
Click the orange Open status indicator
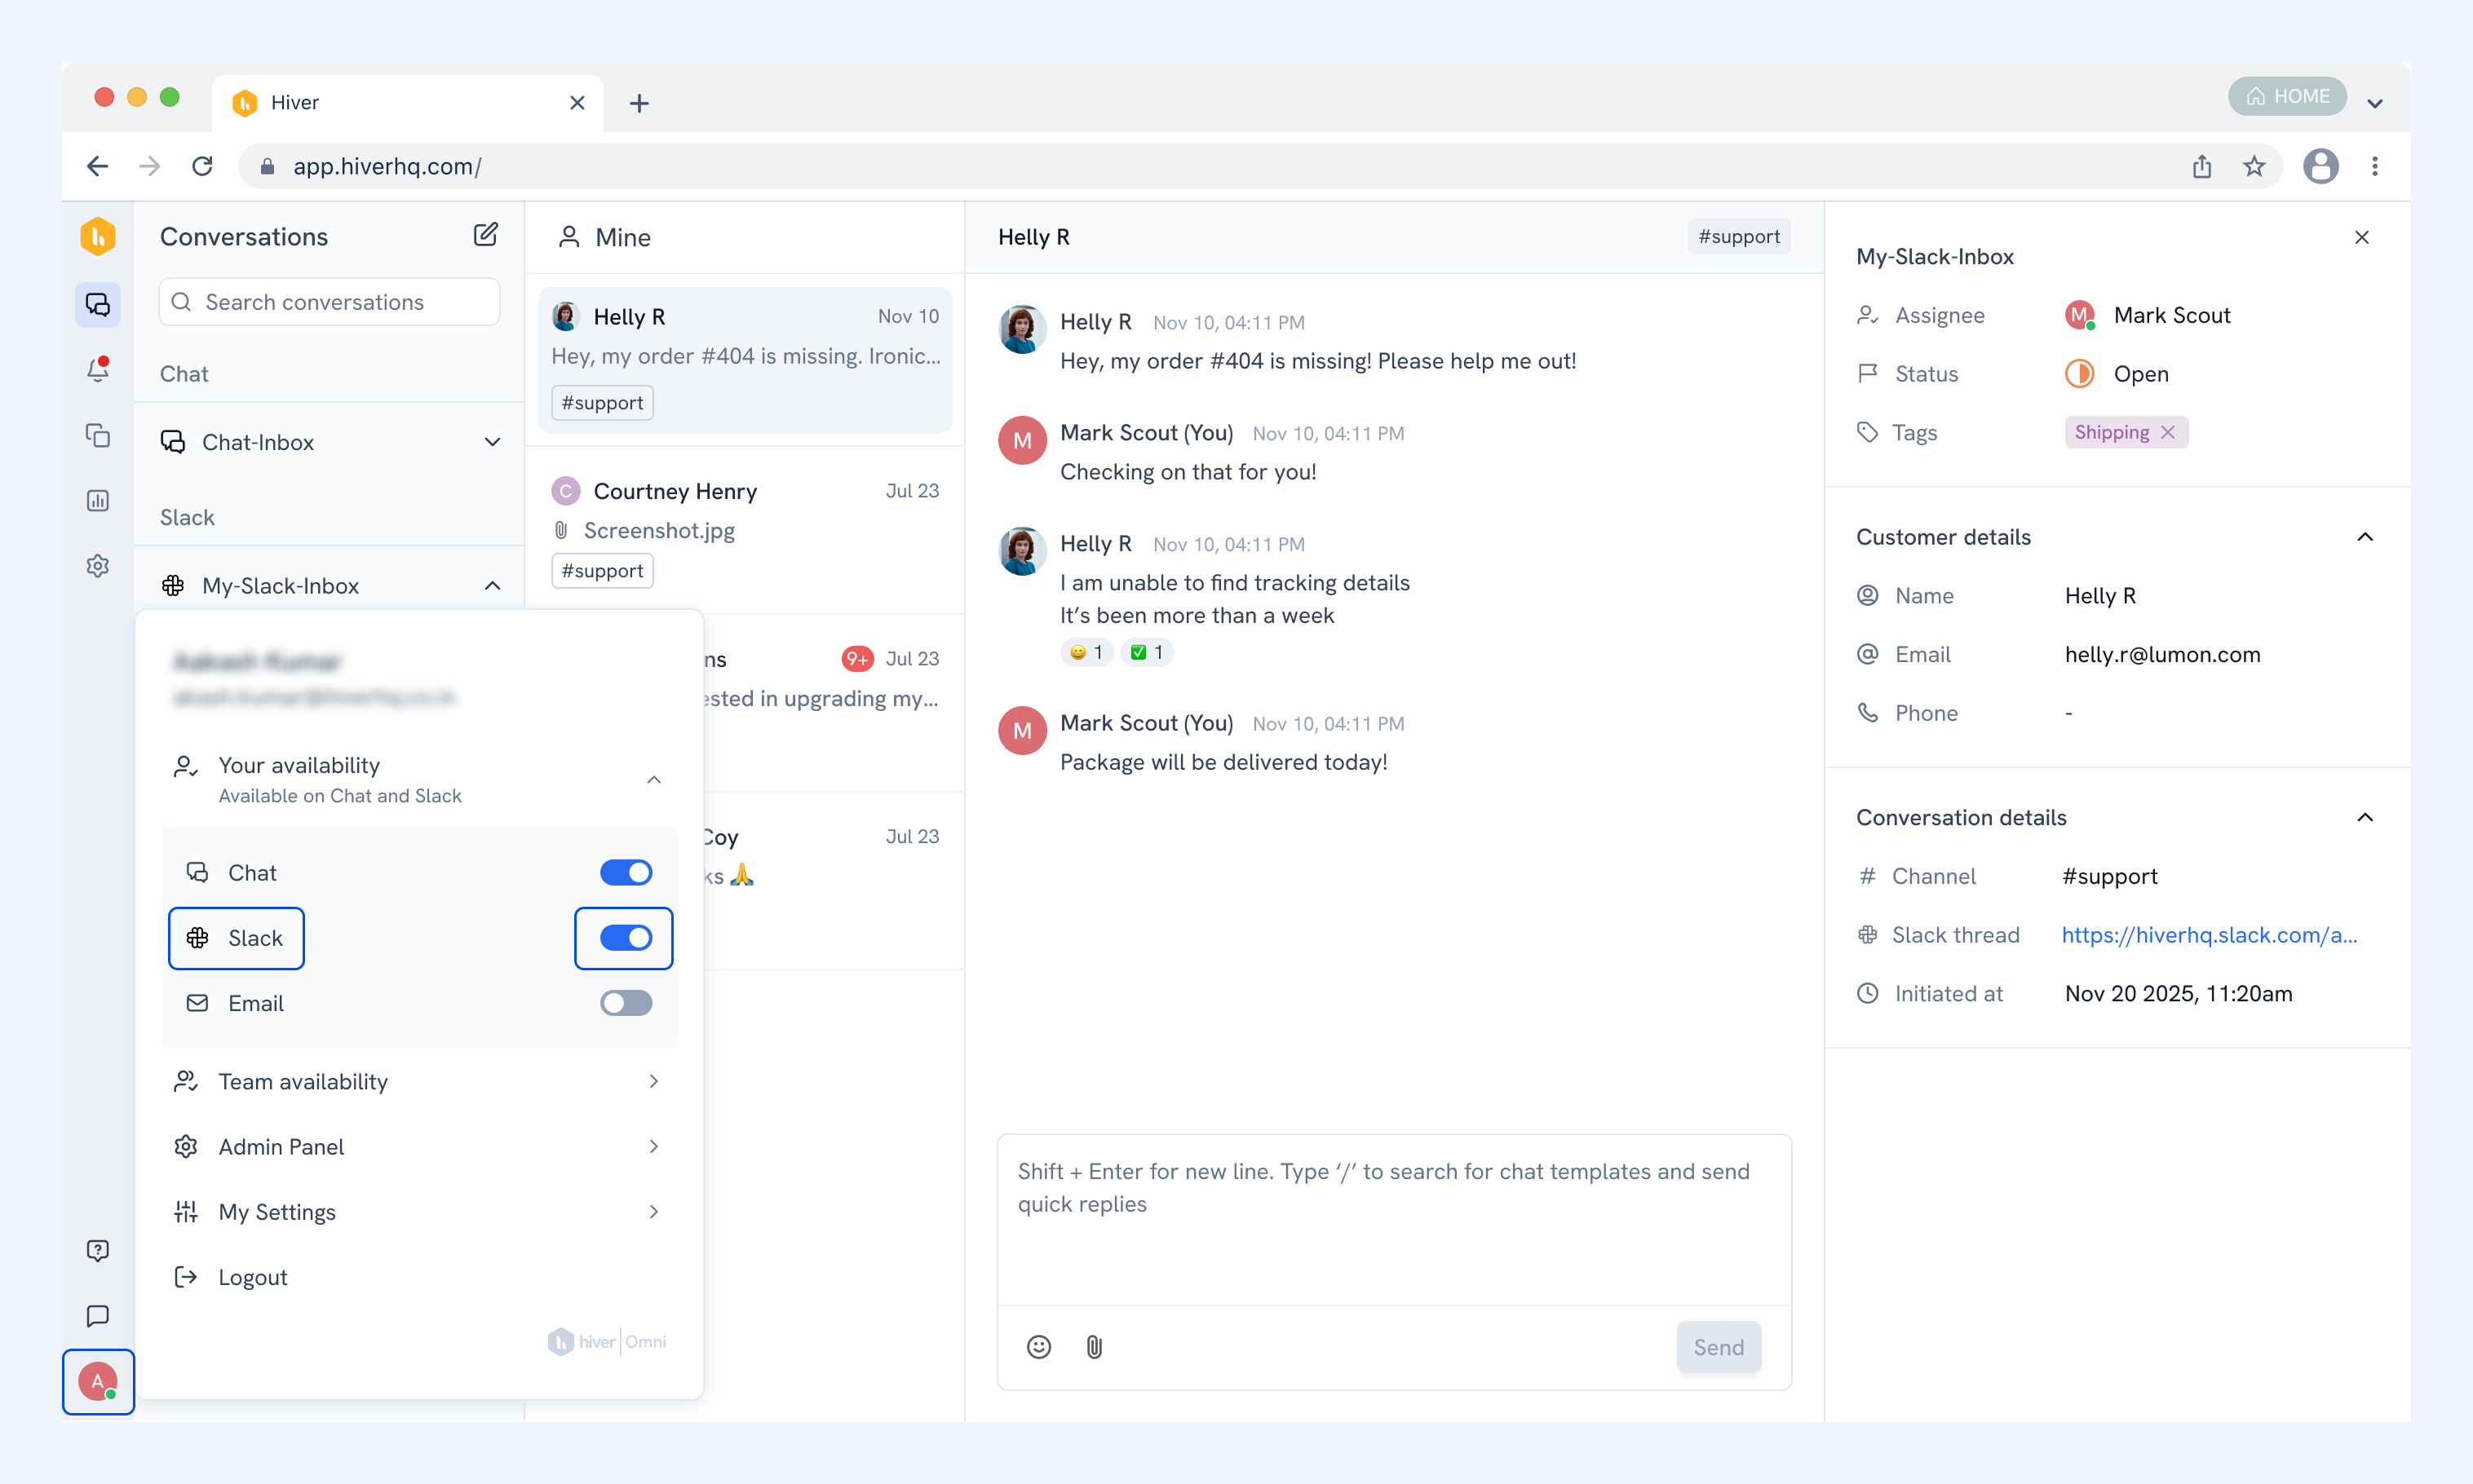[x=2079, y=373]
